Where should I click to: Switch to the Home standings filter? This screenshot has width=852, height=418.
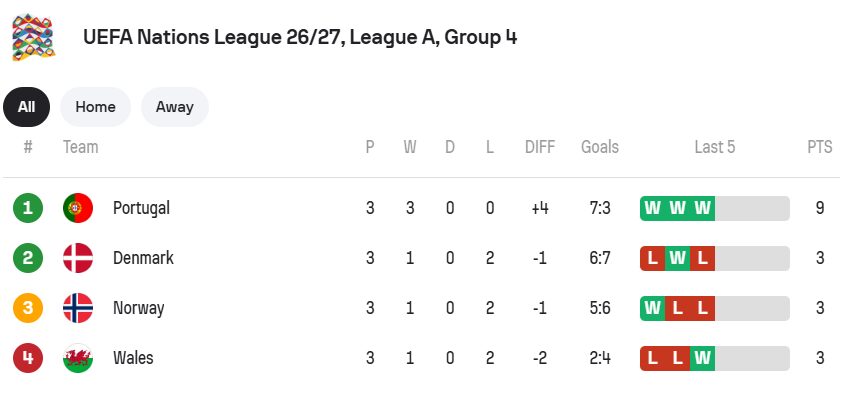click(x=95, y=107)
